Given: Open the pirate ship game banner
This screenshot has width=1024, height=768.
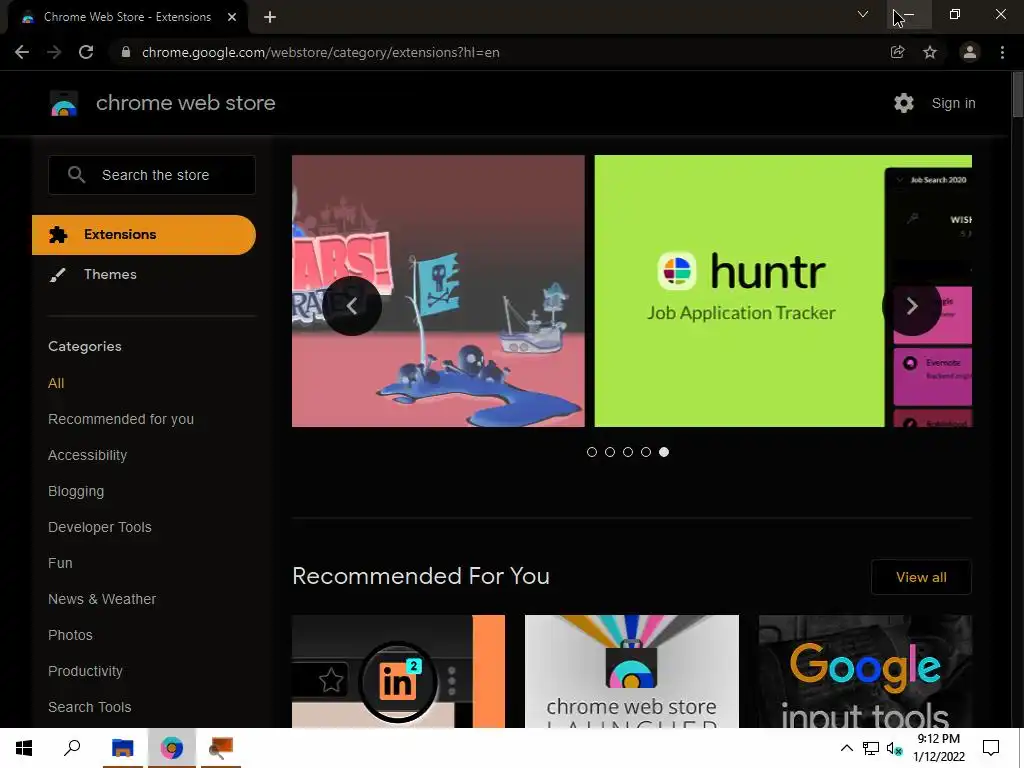Looking at the screenshot, I should coord(438,291).
